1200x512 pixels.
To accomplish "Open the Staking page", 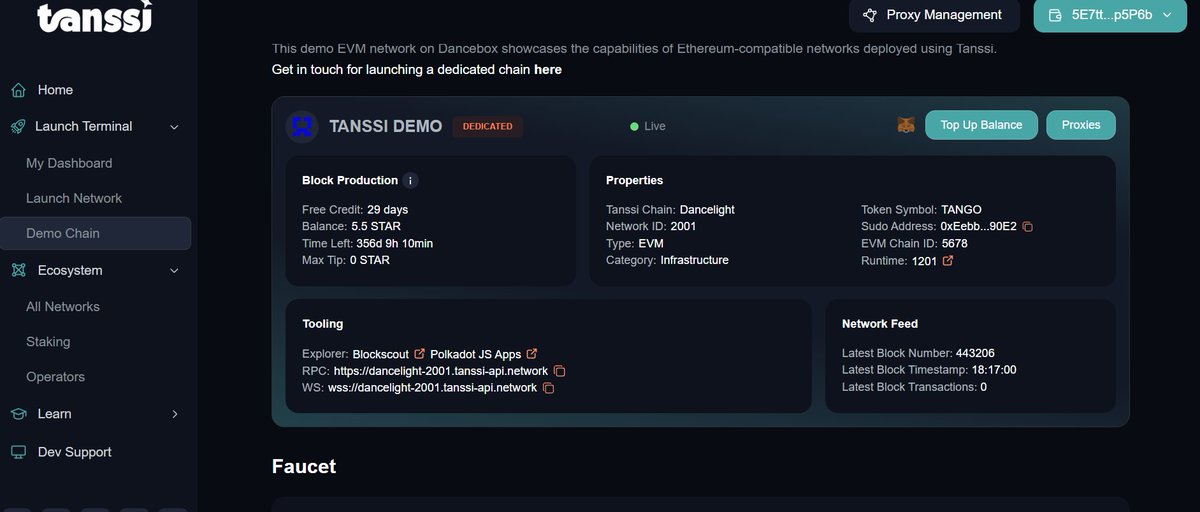I will click(x=48, y=342).
